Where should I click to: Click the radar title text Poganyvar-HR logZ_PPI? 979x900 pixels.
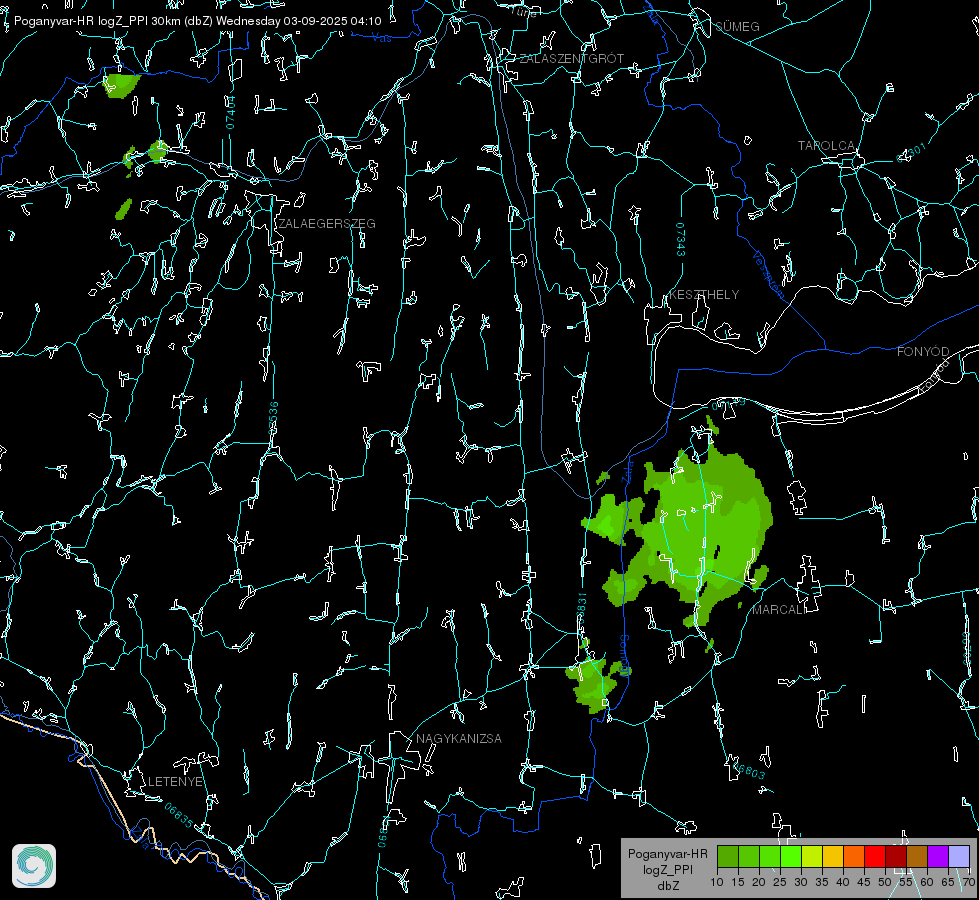(81, 21)
